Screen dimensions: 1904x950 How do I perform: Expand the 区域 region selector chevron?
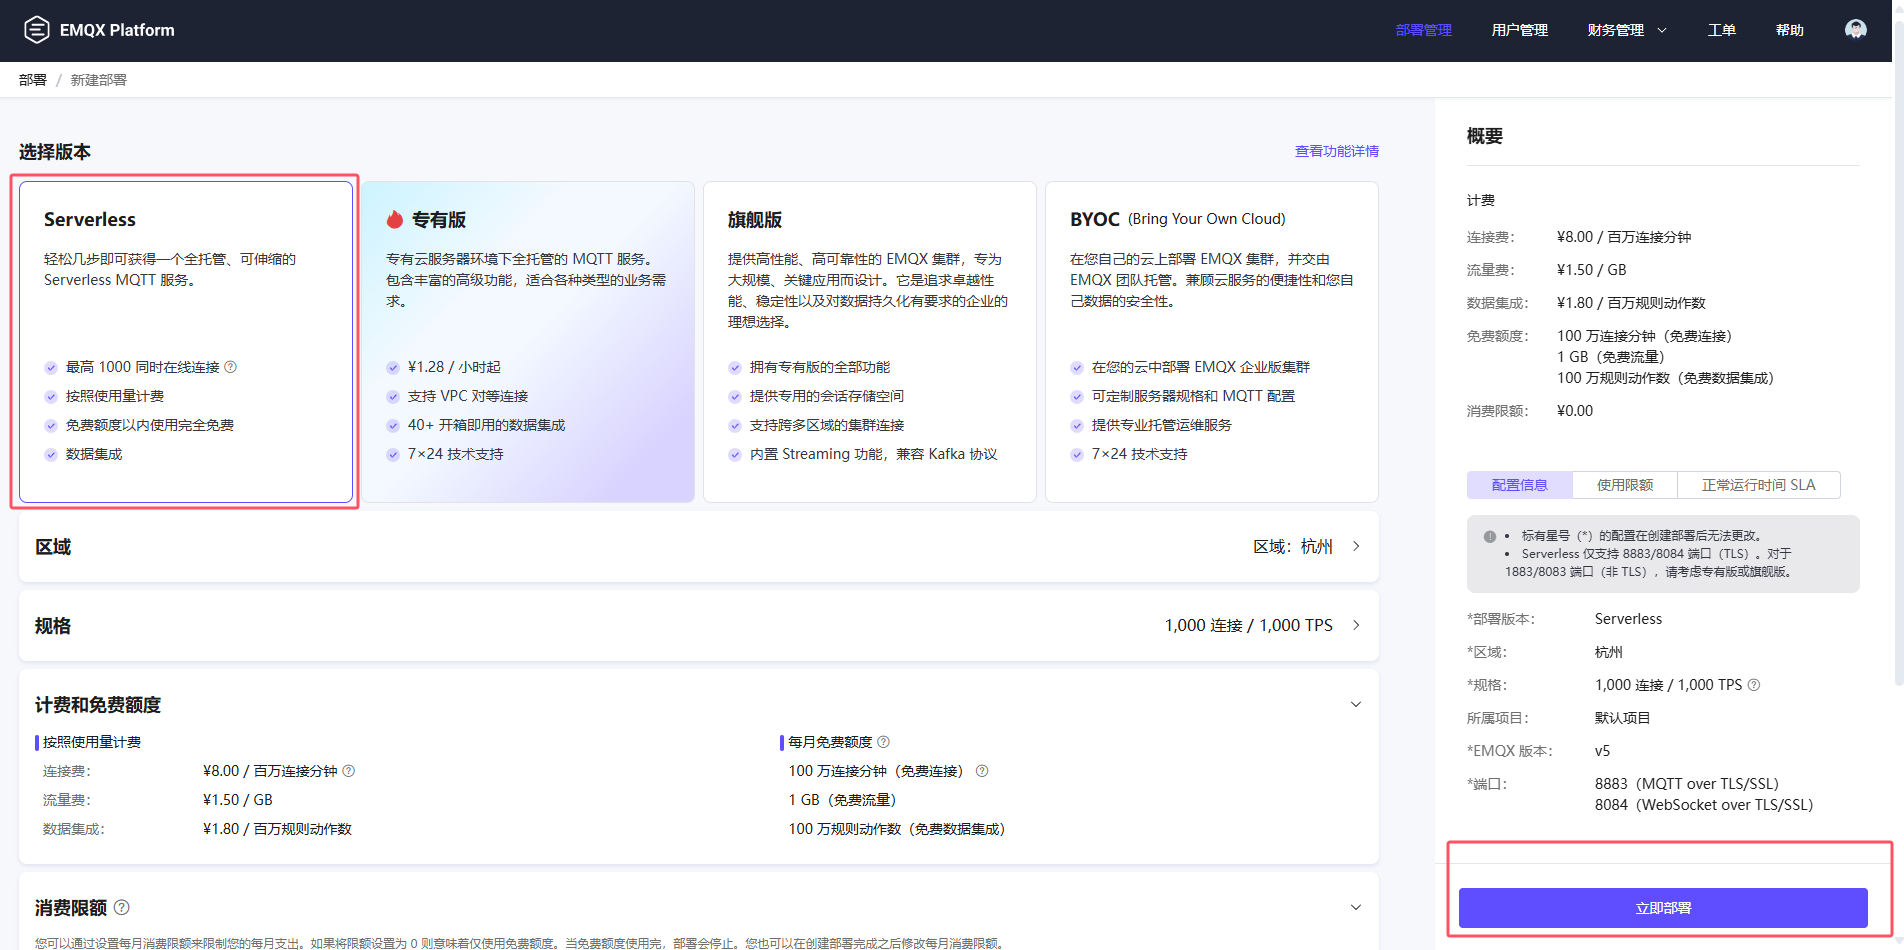click(x=1356, y=546)
